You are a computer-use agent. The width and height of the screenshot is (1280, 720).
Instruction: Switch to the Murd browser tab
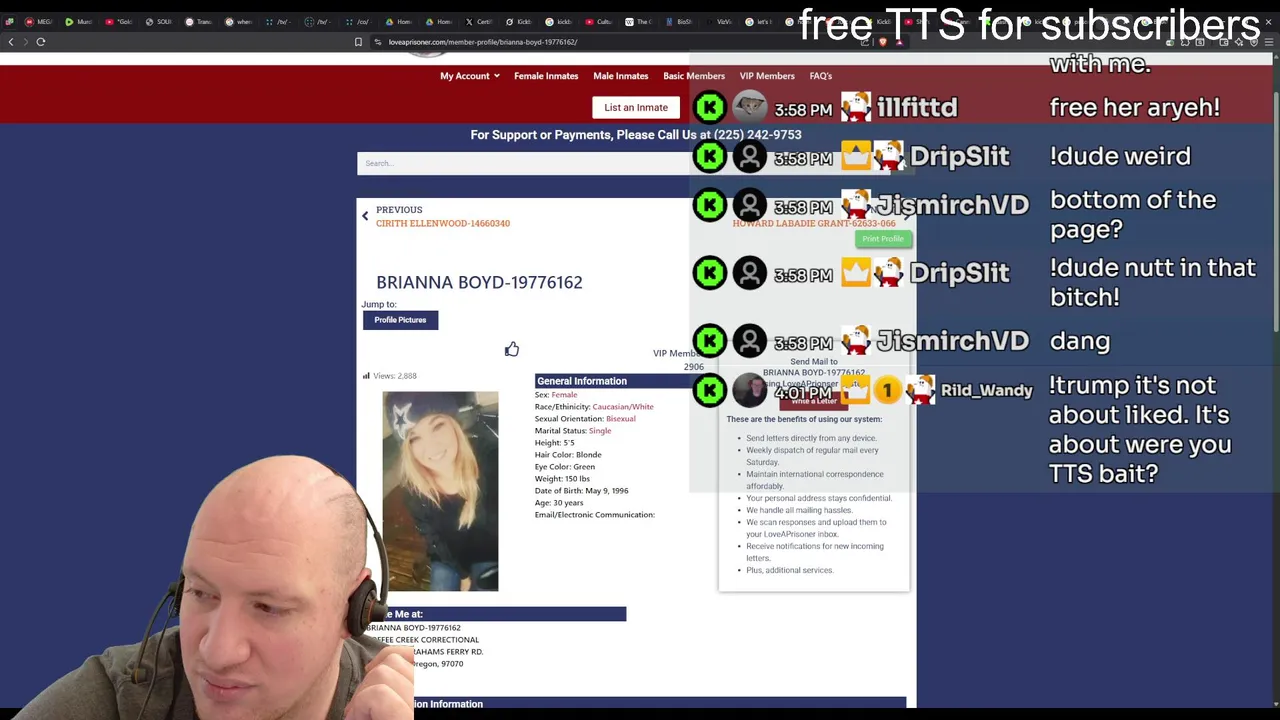(x=78, y=21)
